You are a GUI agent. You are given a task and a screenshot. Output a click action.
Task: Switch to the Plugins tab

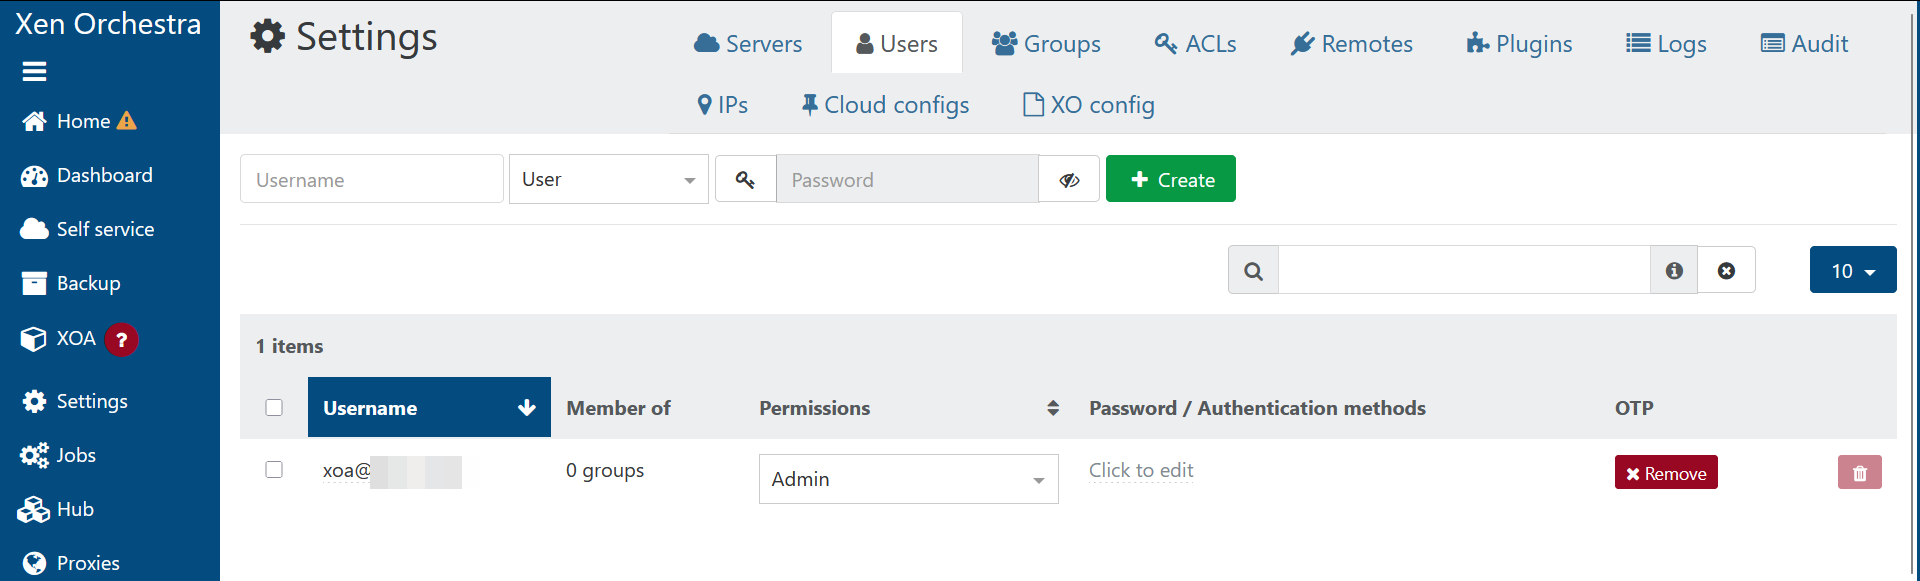pos(1519,43)
